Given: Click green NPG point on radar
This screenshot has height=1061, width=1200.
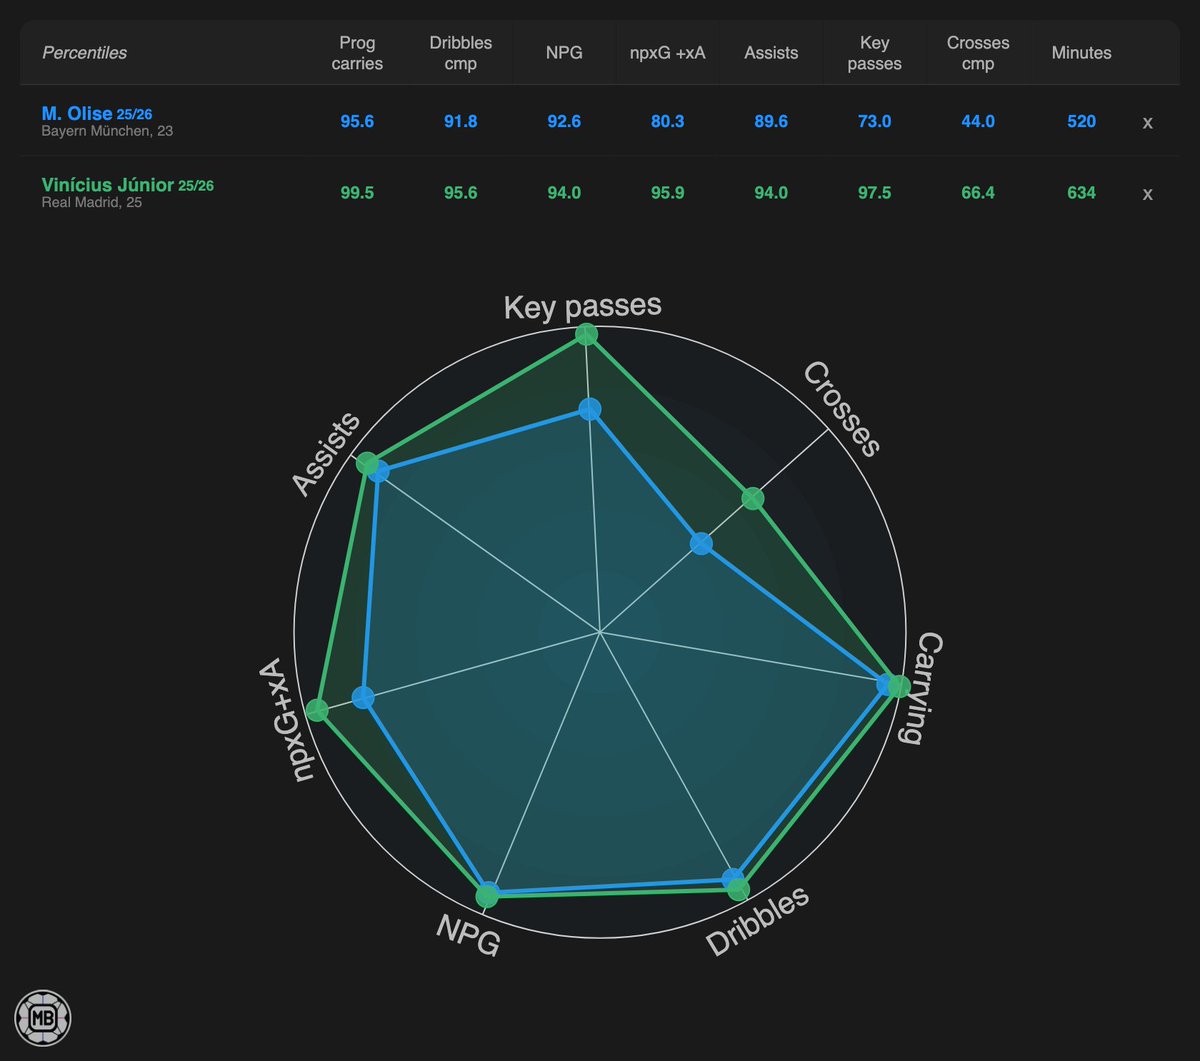Looking at the screenshot, I should coord(487,895).
